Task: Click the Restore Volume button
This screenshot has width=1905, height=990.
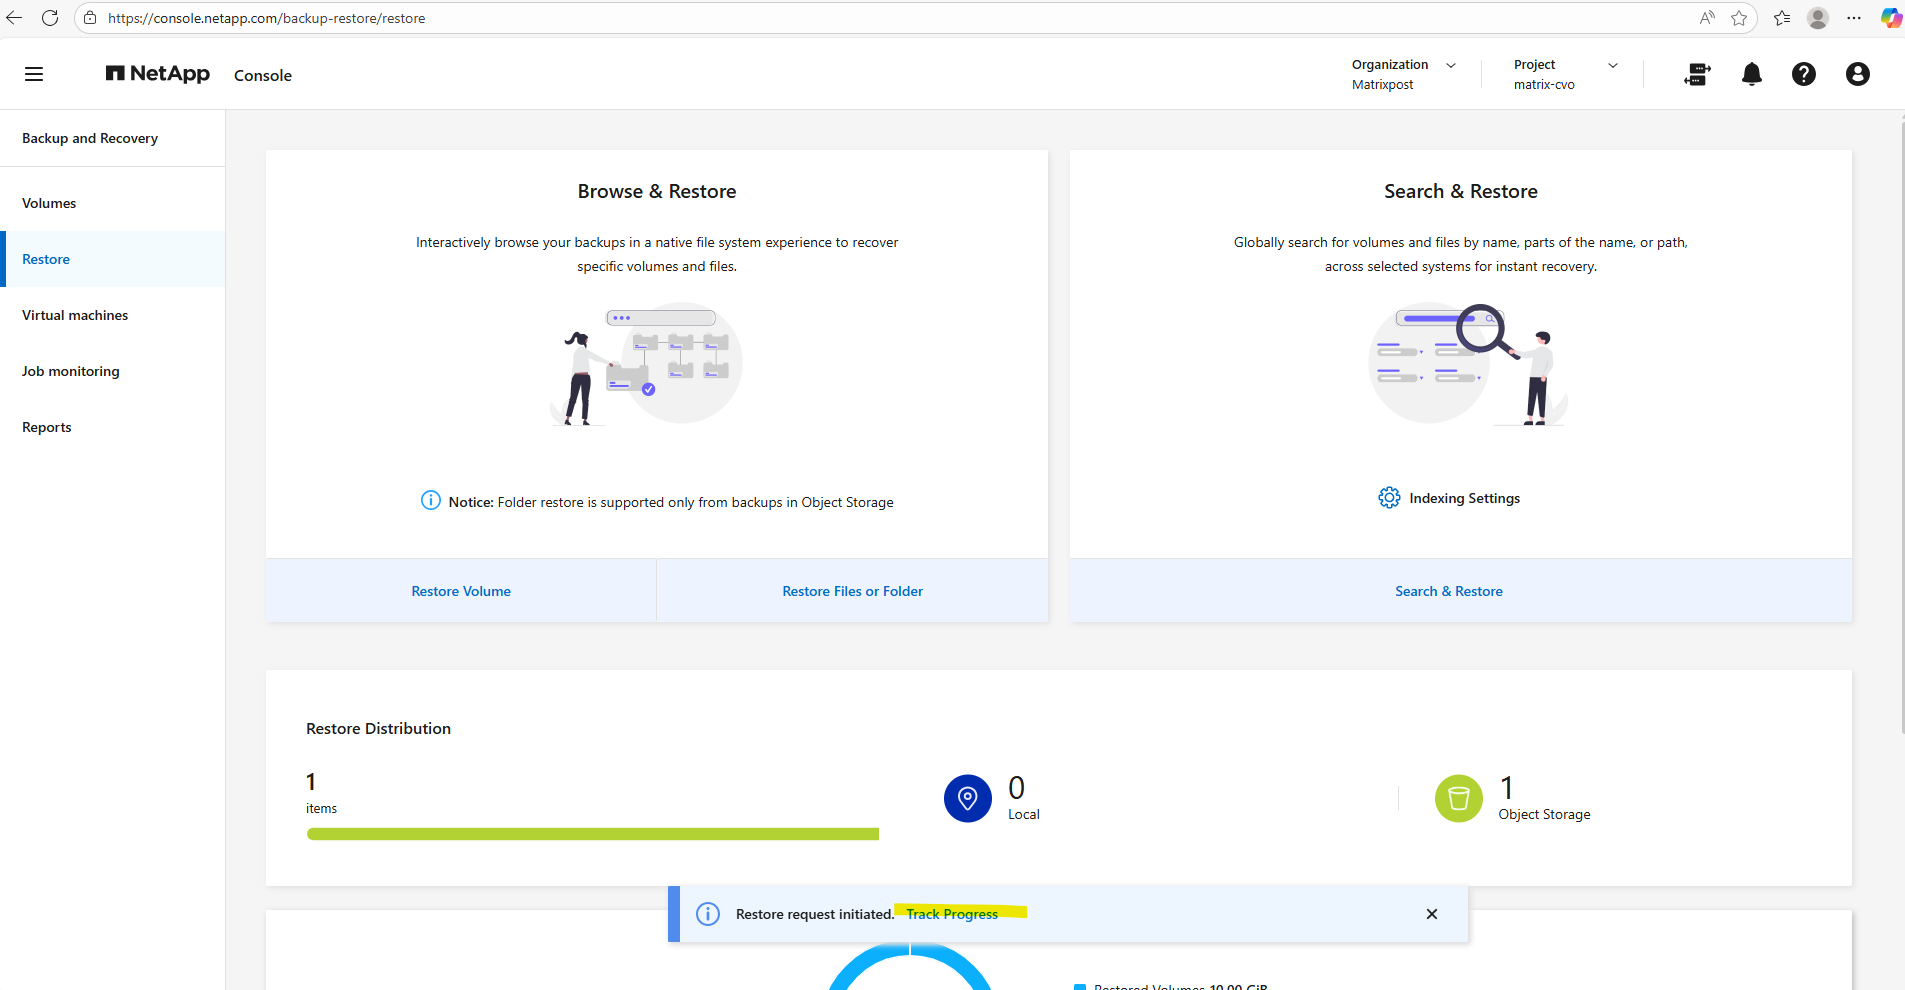Action: [x=461, y=591]
